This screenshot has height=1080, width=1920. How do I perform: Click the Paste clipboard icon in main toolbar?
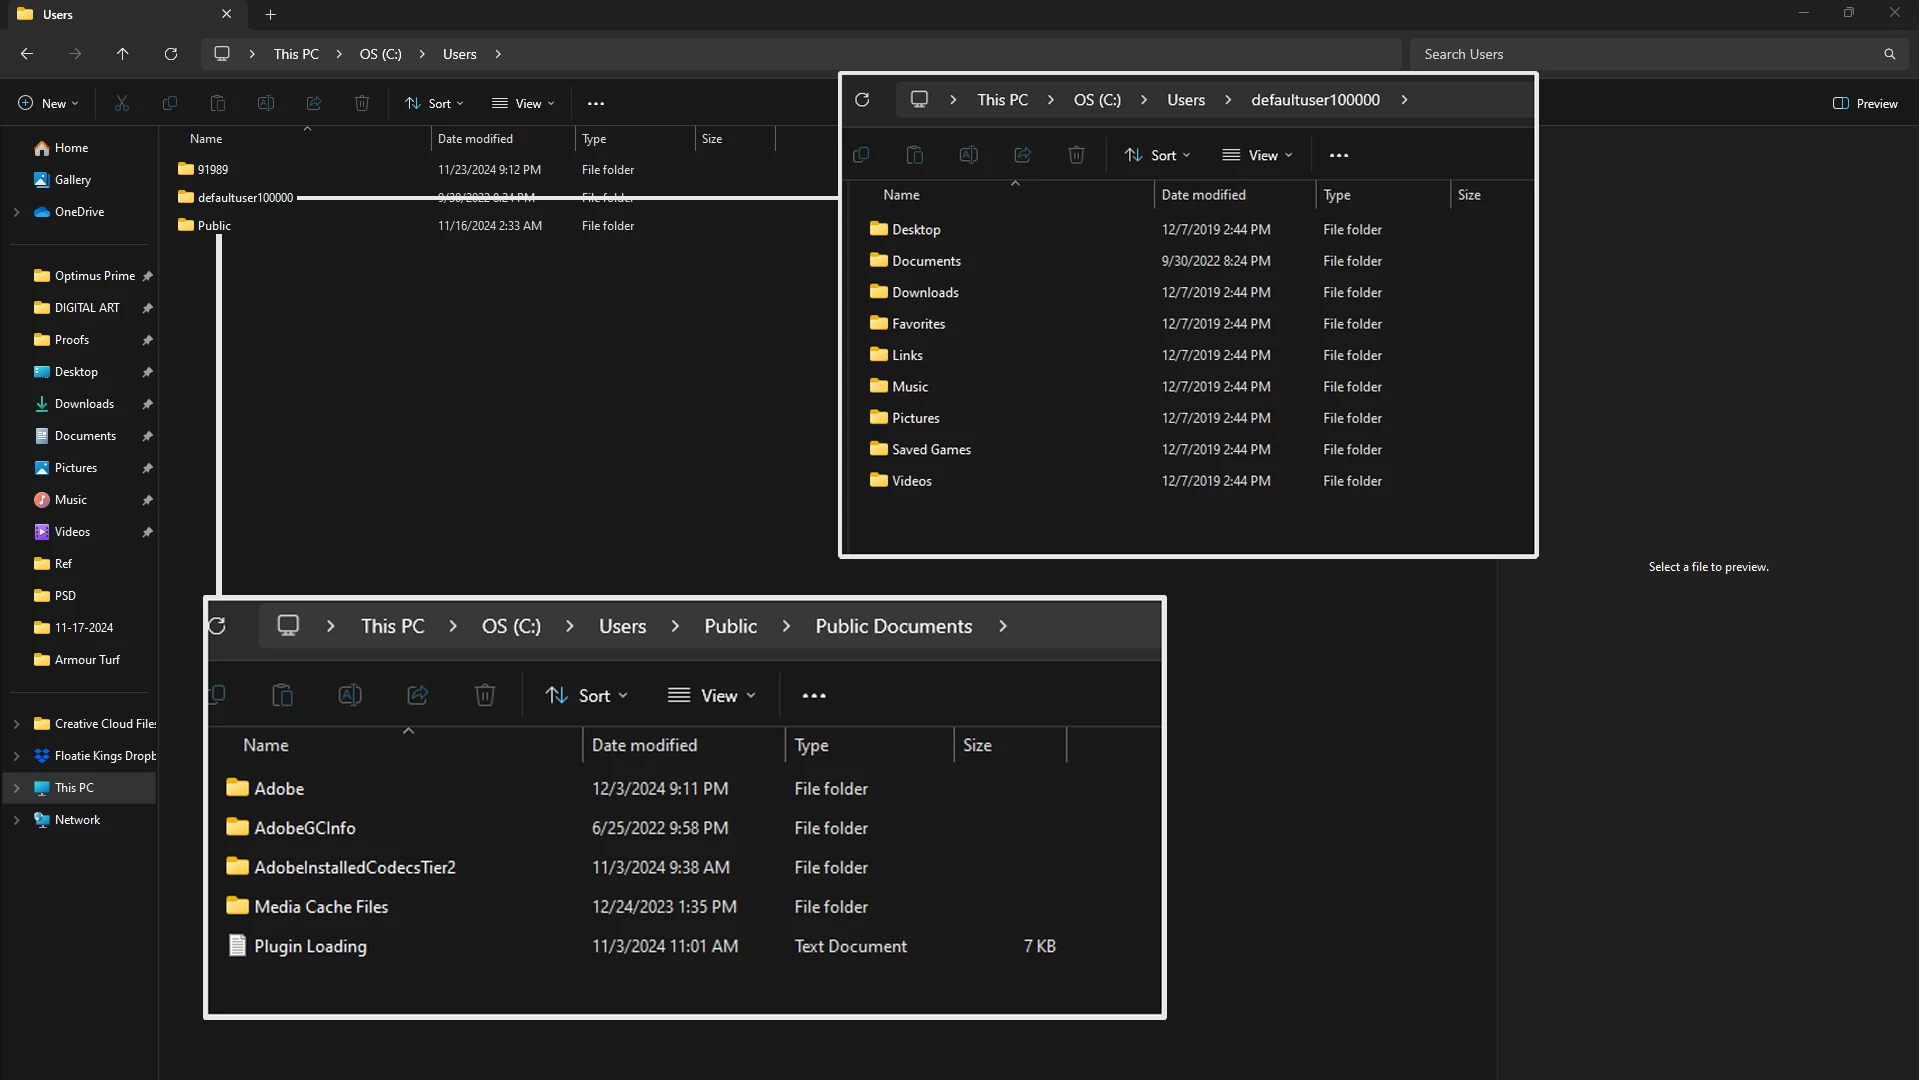[x=218, y=103]
